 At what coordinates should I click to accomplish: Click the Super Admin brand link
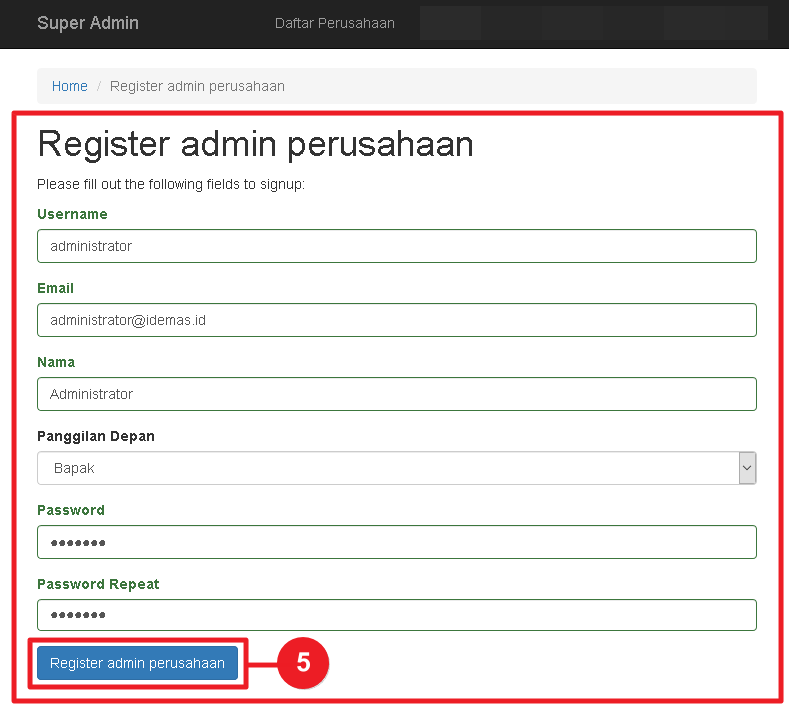[x=88, y=23]
